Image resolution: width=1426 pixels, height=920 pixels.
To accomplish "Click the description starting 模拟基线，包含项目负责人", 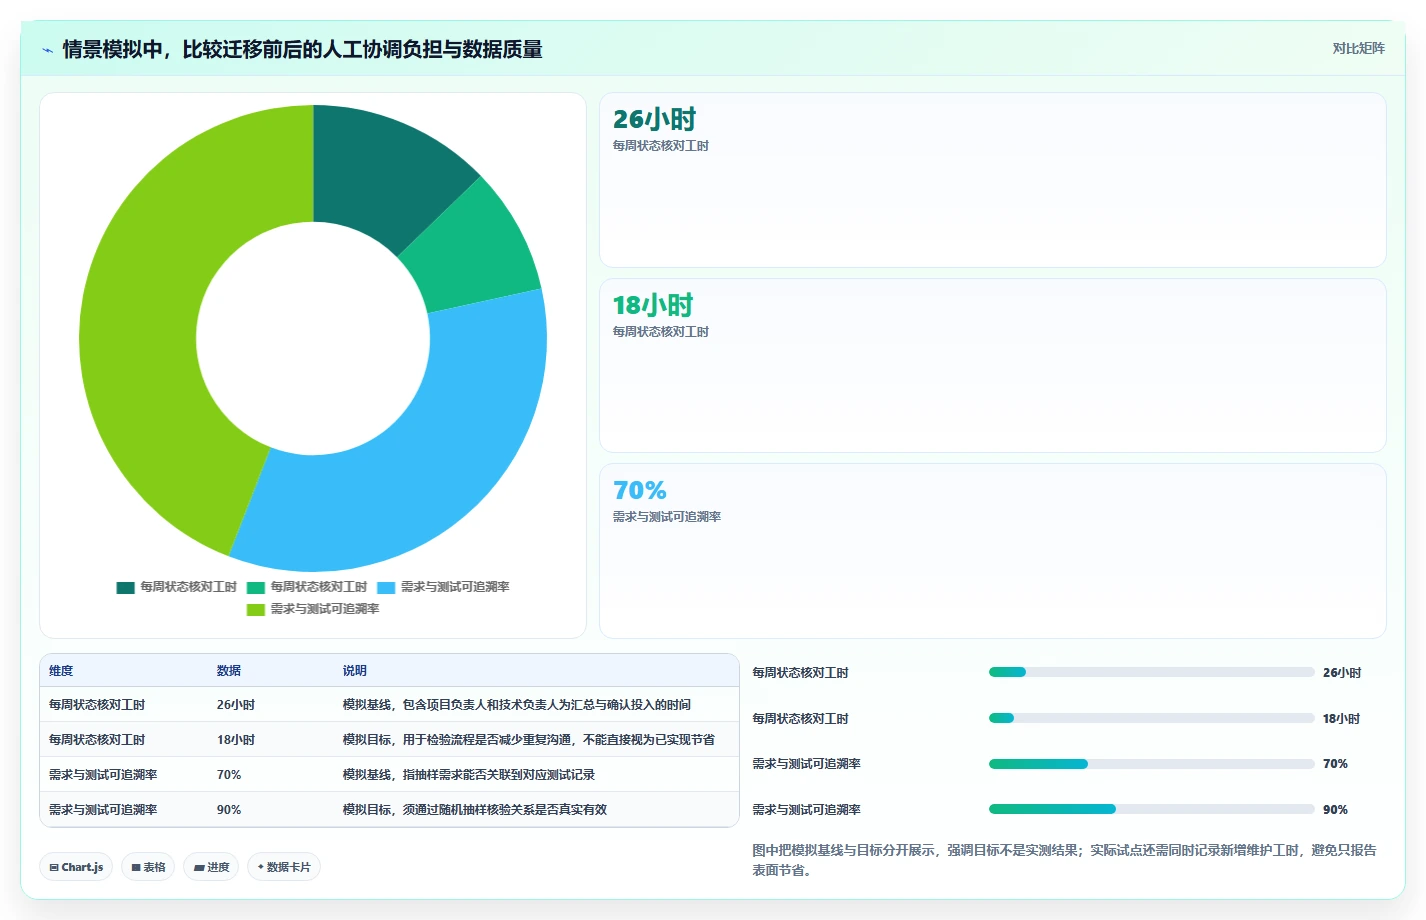I will [517, 705].
